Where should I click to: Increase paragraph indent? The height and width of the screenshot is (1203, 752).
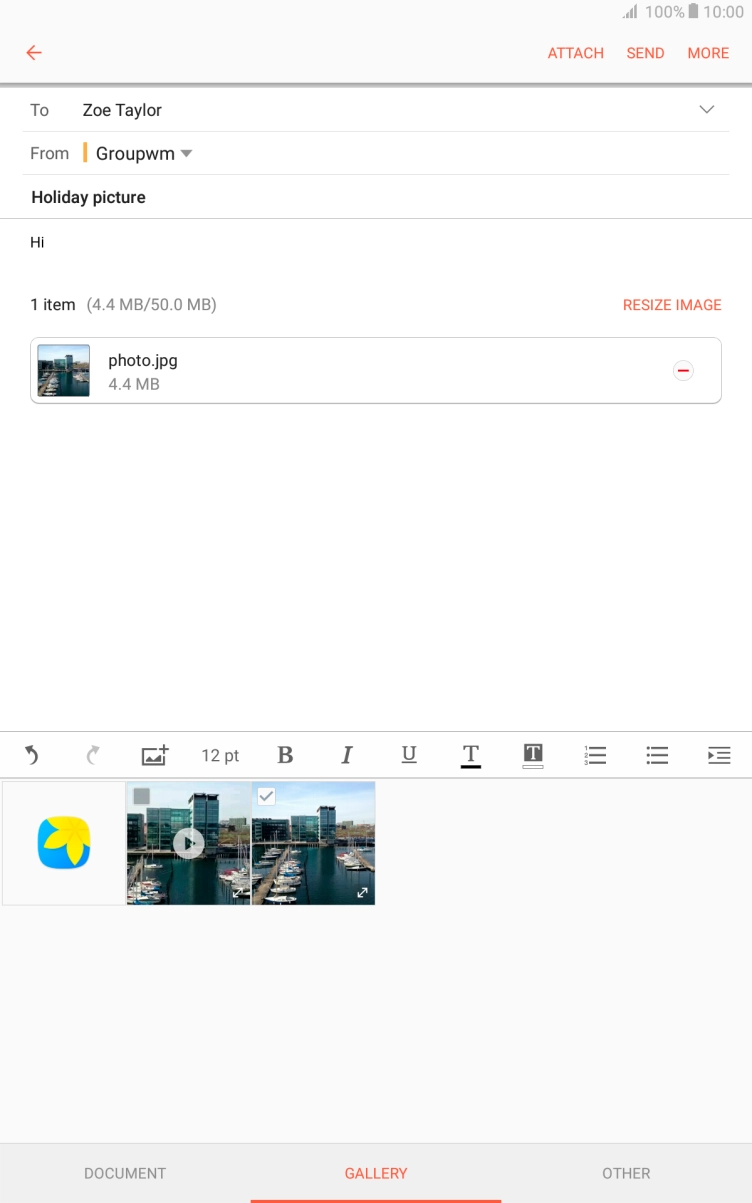[x=719, y=755]
